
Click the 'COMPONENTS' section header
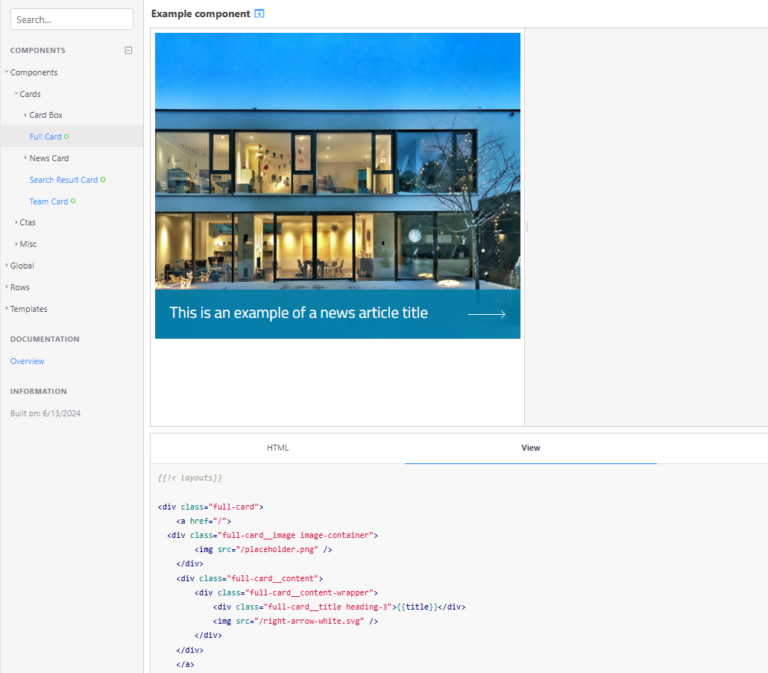point(38,50)
